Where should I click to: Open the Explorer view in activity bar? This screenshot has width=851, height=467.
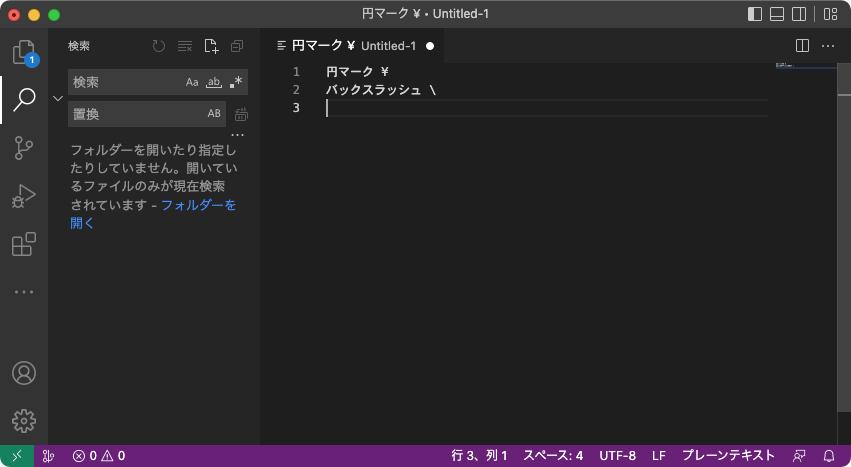(24, 53)
